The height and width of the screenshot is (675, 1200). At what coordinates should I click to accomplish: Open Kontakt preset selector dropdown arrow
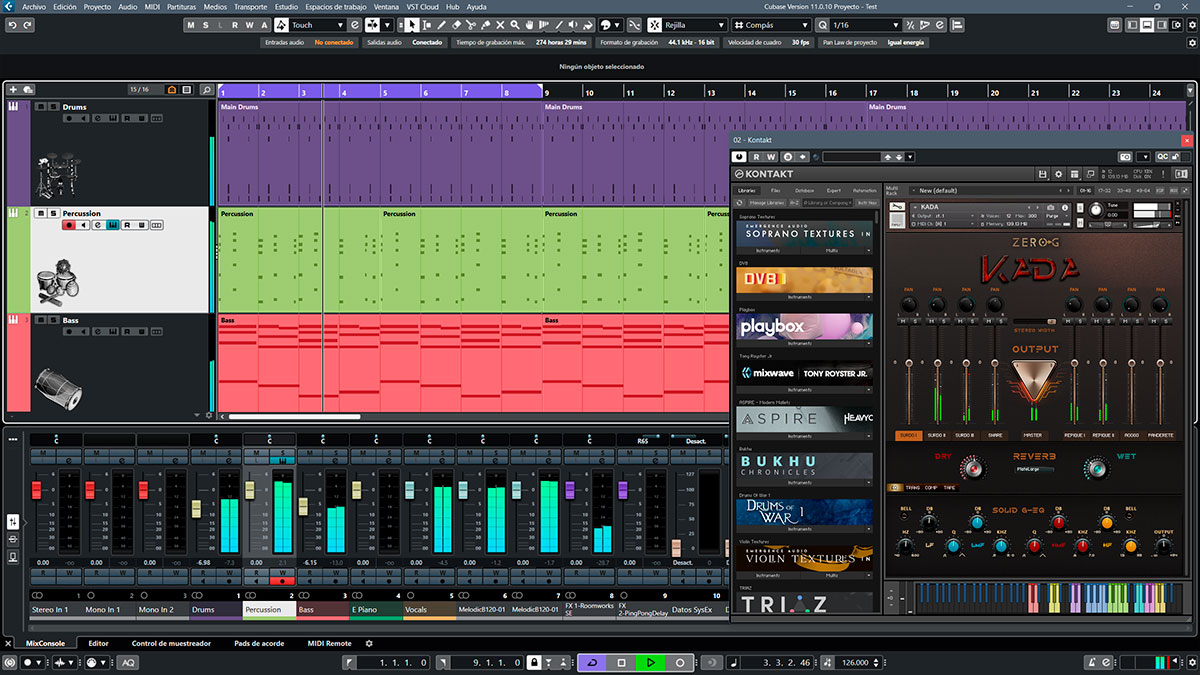point(910,157)
